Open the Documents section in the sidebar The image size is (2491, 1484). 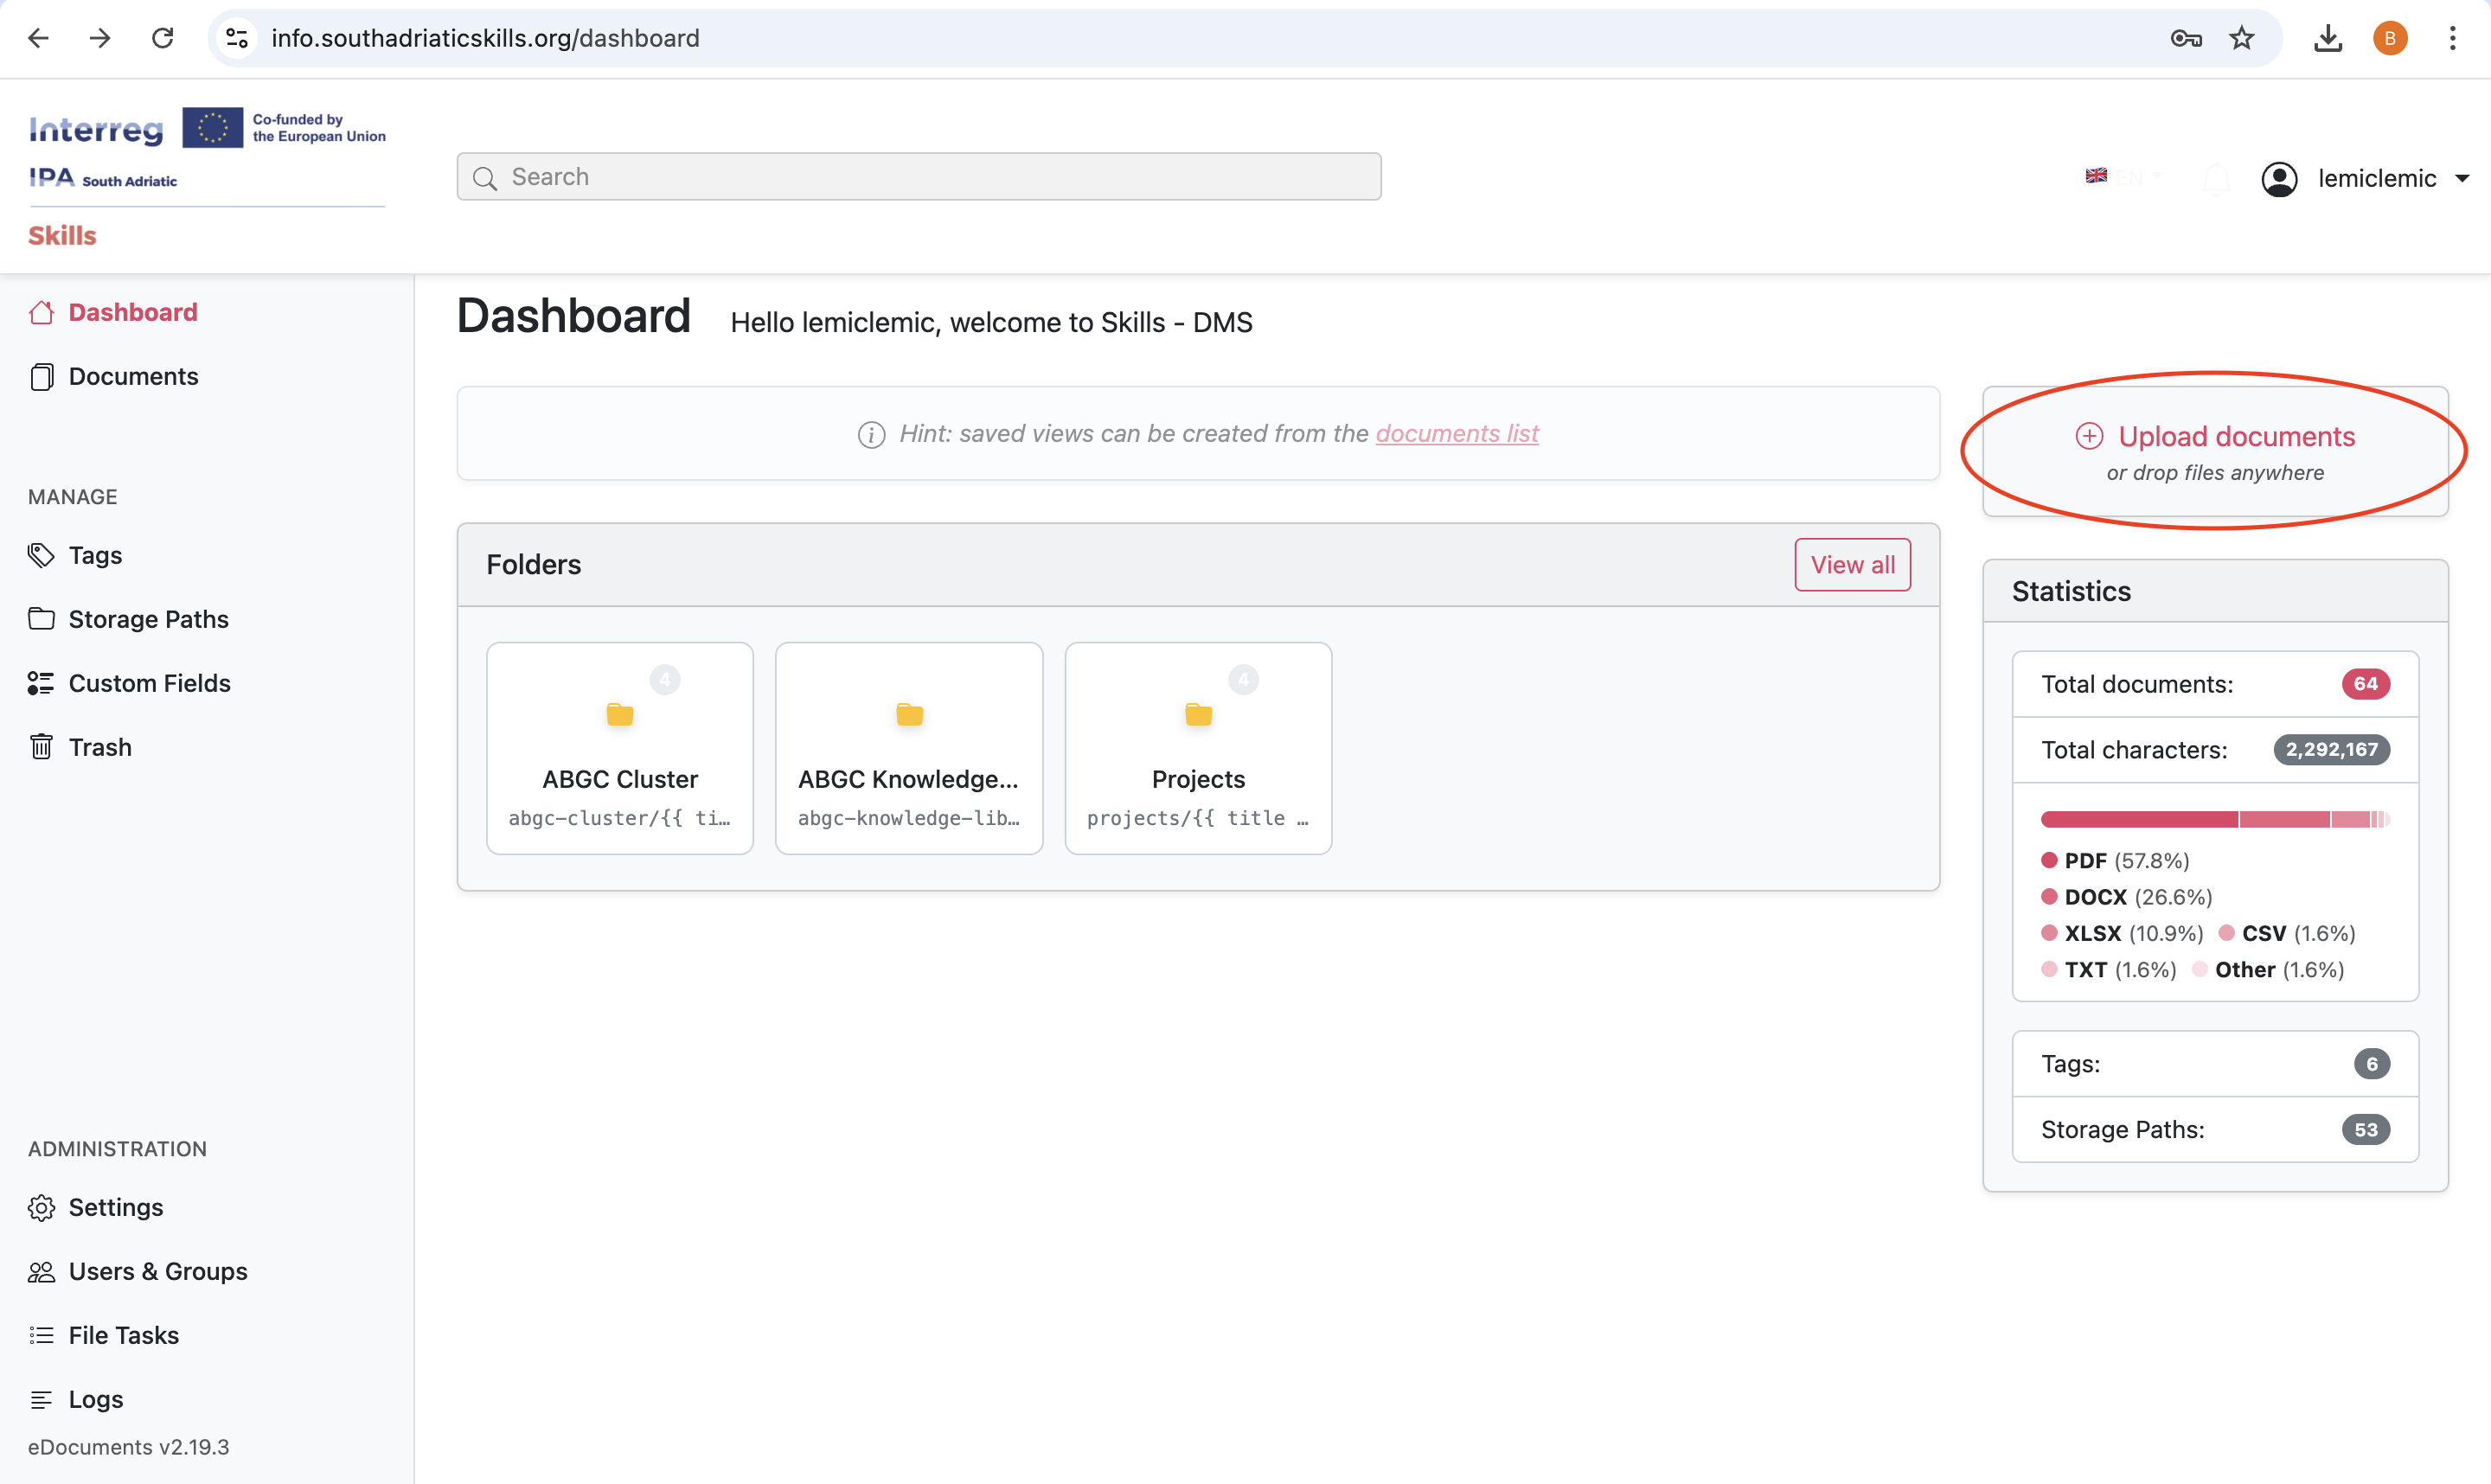[133, 377]
